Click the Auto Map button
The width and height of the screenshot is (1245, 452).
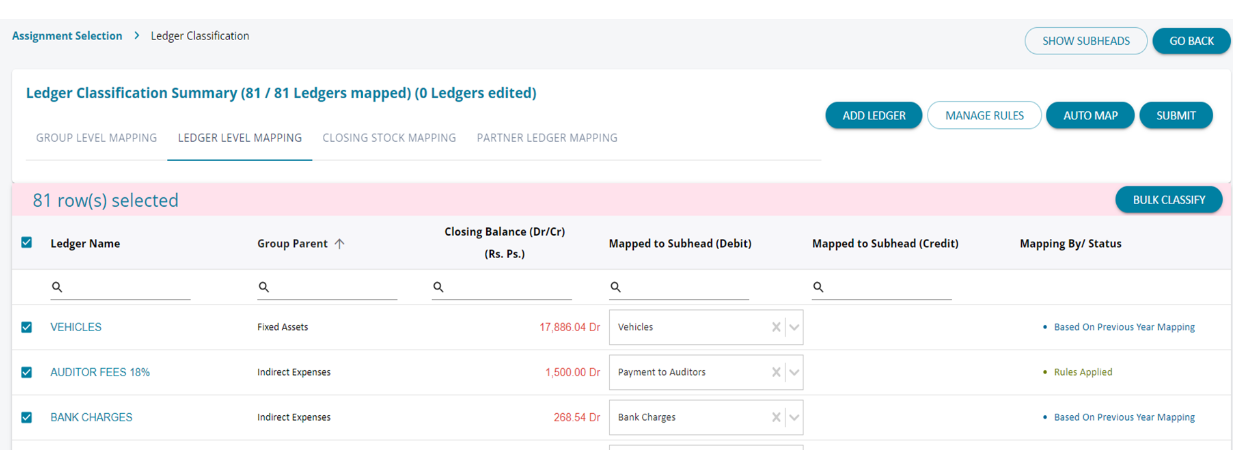pyautogui.click(x=1090, y=116)
